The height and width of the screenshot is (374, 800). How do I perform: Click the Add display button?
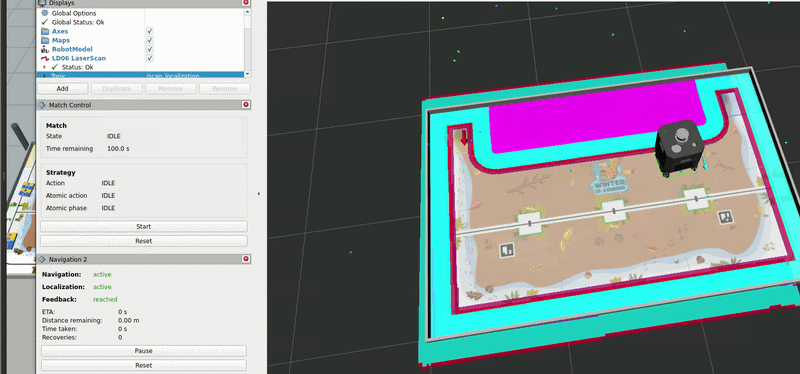(x=62, y=89)
